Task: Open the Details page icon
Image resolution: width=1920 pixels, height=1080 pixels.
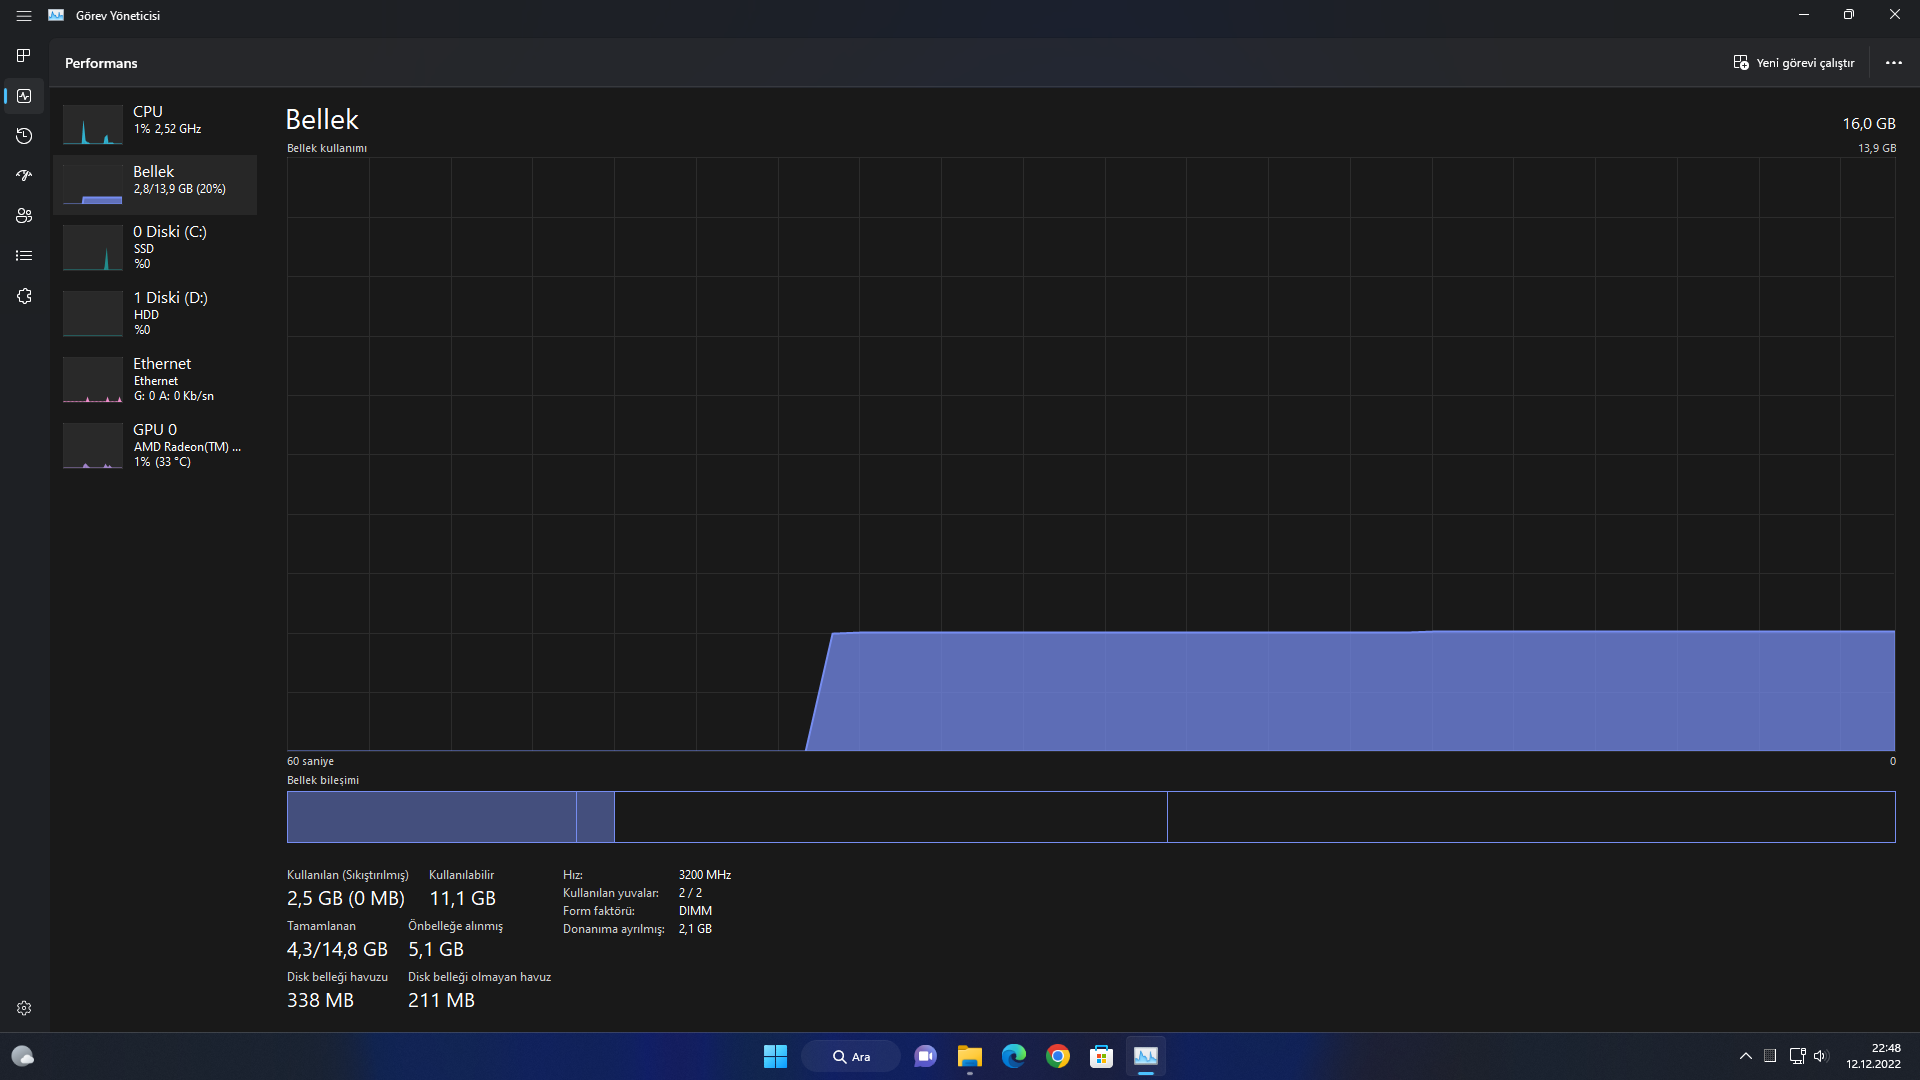Action: click(24, 256)
